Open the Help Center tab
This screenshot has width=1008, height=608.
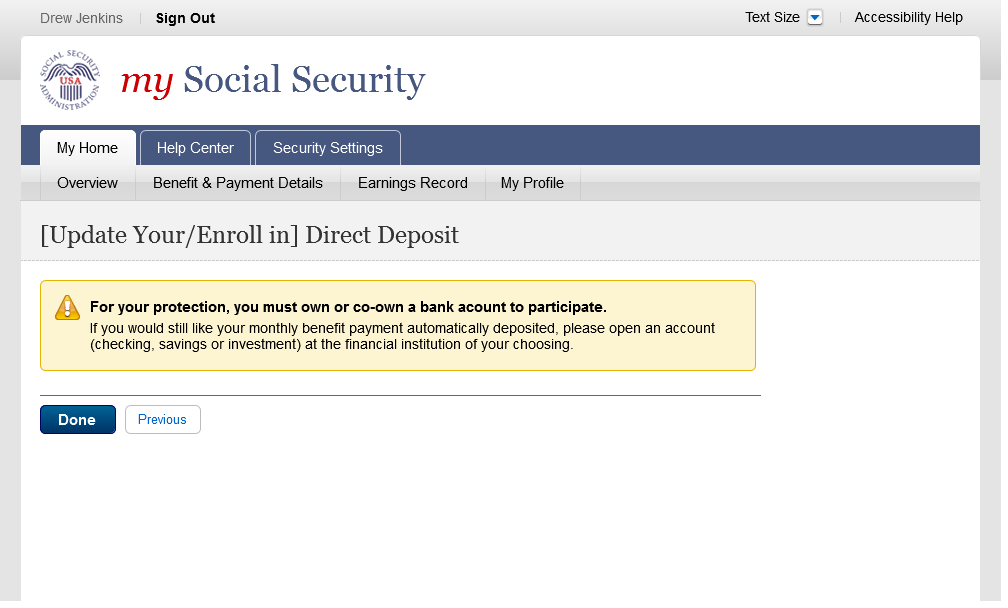[x=195, y=148]
